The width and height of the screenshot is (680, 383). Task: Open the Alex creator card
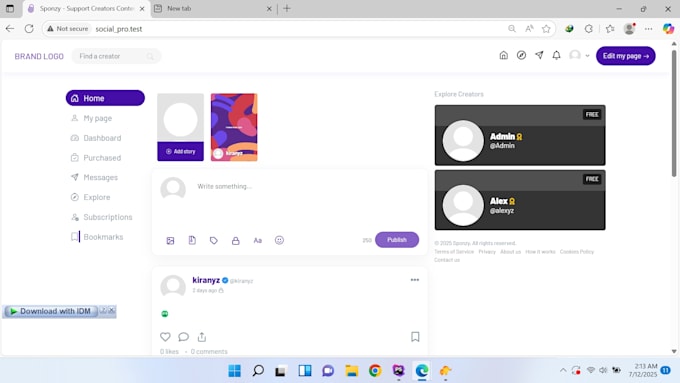pyautogui.click(x=520, y=200)
